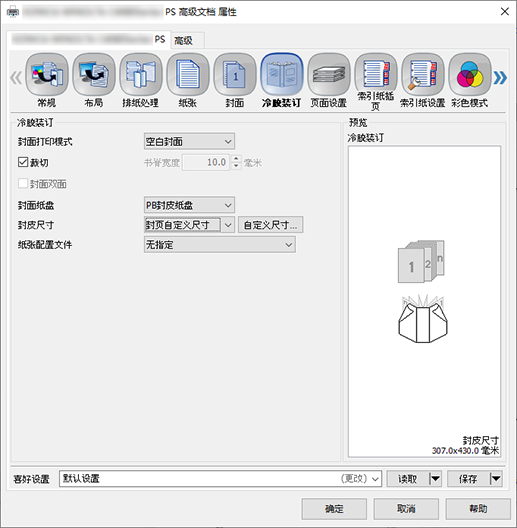This screenshot has width=517, height=528.
Task: Close the properties dialog window
Action: 505,12
